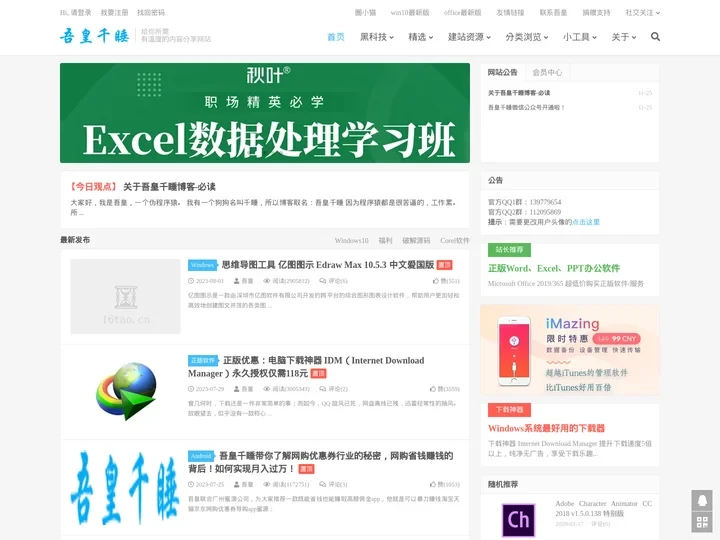This screenshot has height=540, width=720.
Task: Like the 网购优惠券 post with thumbs-up icon
Action: [444, 484]
